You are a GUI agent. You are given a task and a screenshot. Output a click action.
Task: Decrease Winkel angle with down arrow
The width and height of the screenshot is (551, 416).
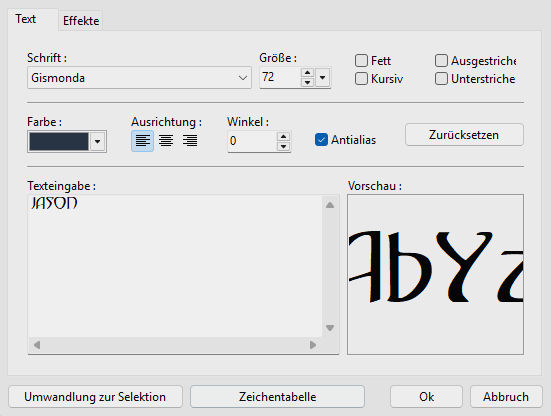pos(283,146)
